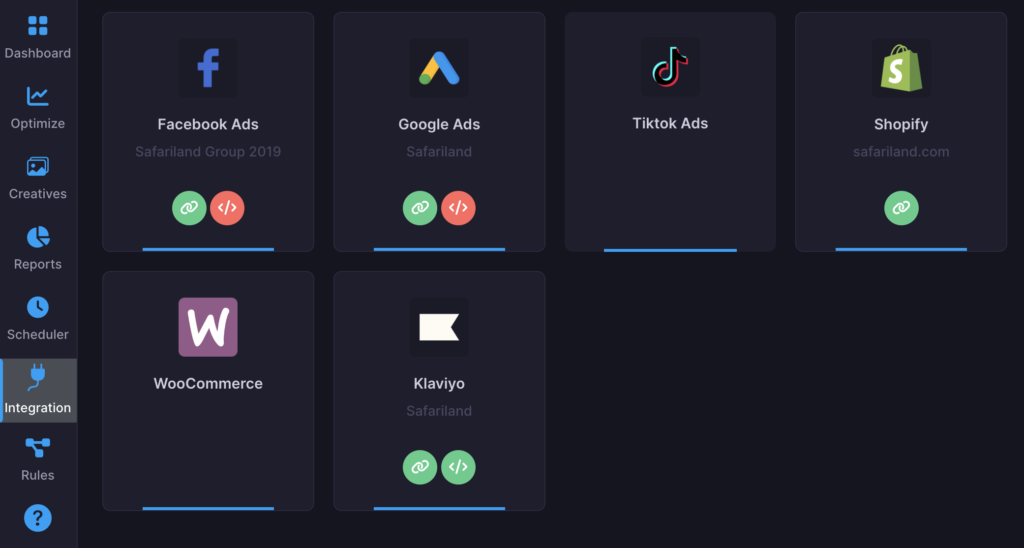The height and width of the screenshot is (548, 1024).
Task: Open the Rules section
Action: [x=38, y=460]
